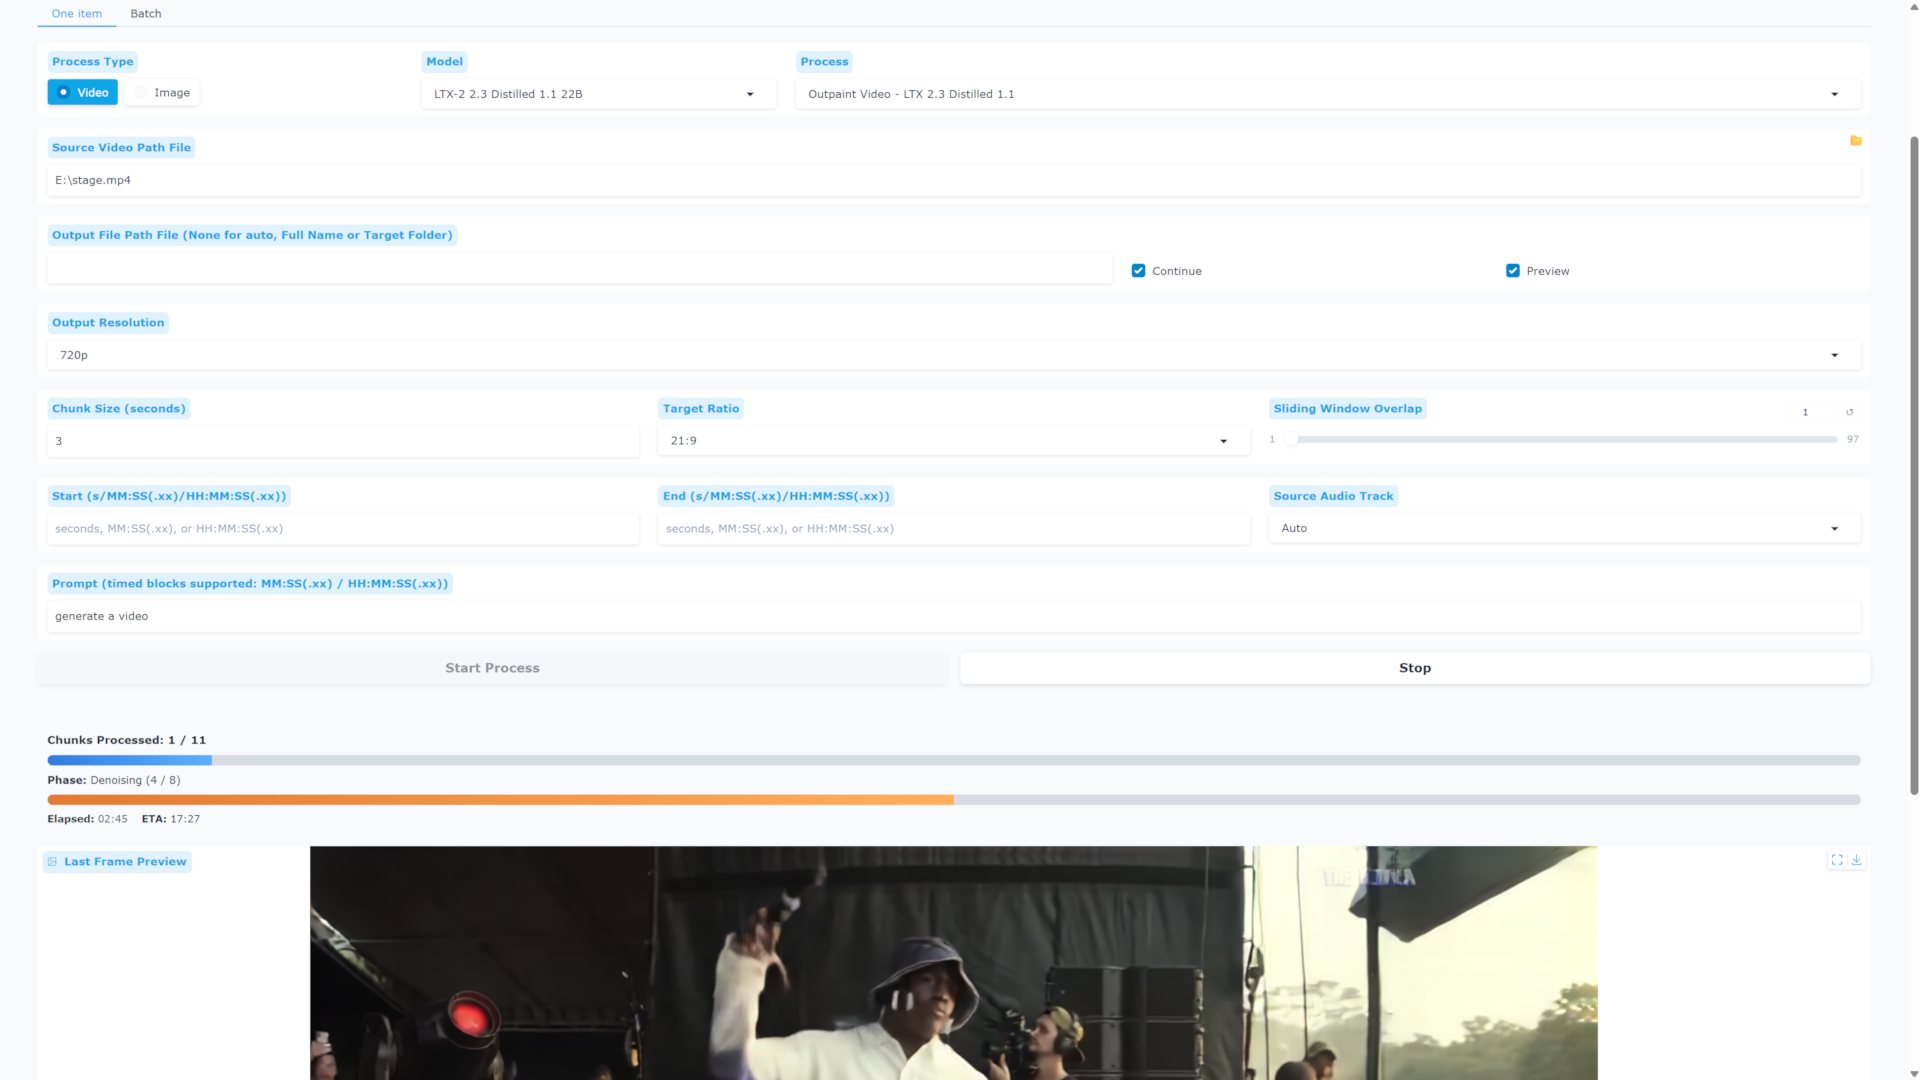Click the Elapsed 02:45 readout

[87, 819]
